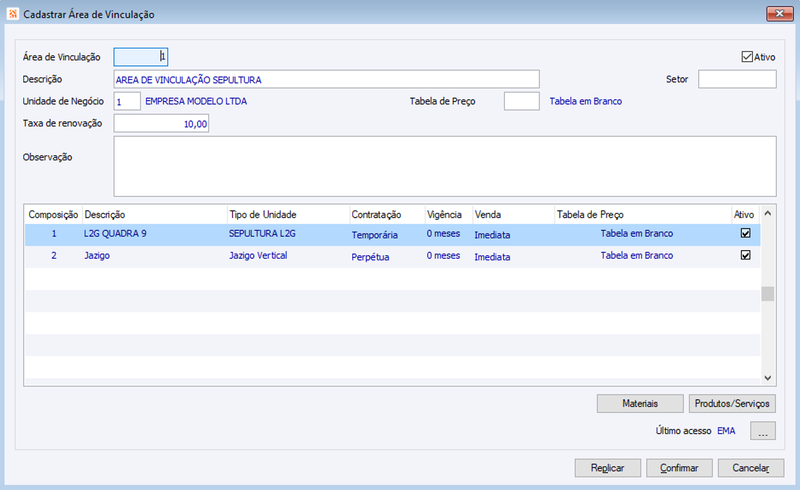This screenshot has height=490, width=800.
Task: Open Produtos/Serviços
Action: [732, 403]
